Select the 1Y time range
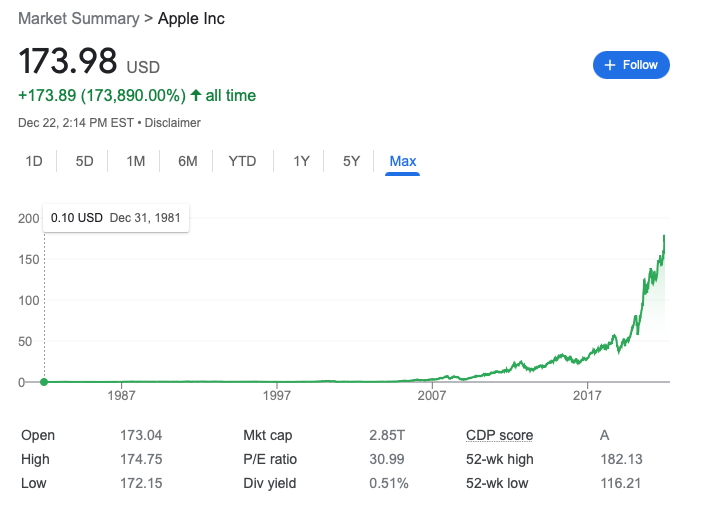Viewport: 710px width, 510px height. click(301, 161)
